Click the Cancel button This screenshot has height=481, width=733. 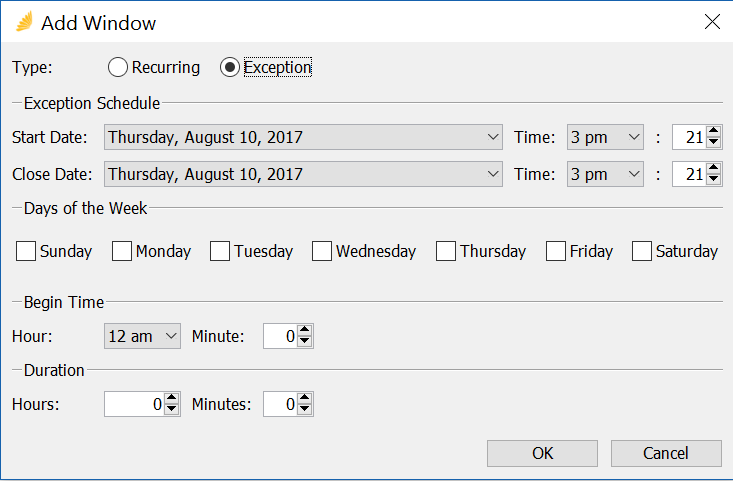(666, 453)
